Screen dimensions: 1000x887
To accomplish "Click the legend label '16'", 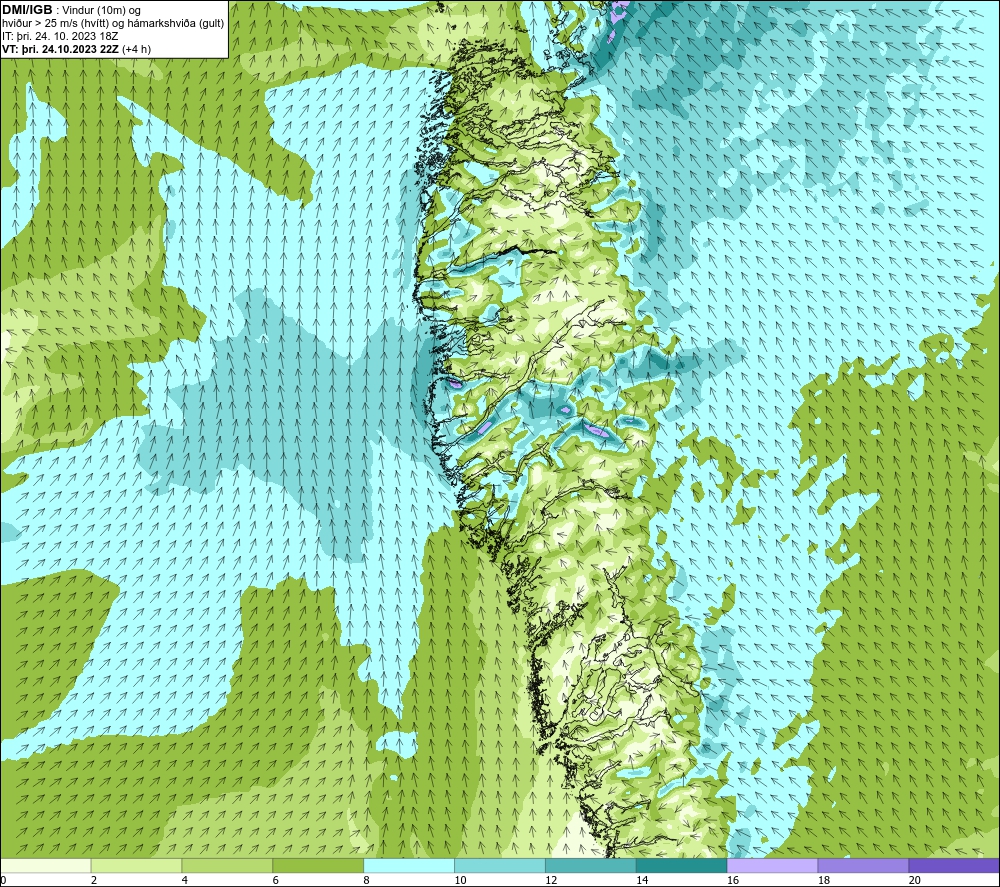I will (x=733, y=880).
